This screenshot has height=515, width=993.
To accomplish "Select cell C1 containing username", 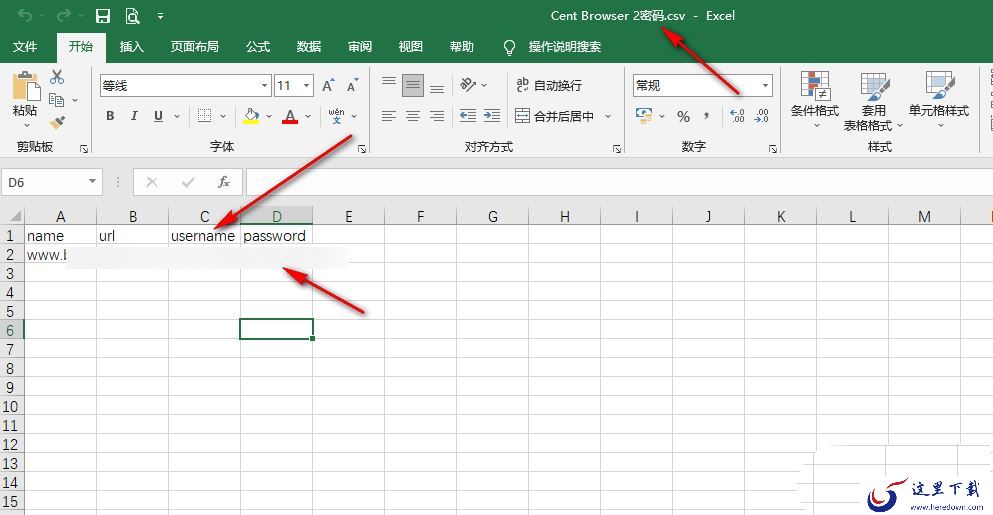I will [x=204, y=236].
